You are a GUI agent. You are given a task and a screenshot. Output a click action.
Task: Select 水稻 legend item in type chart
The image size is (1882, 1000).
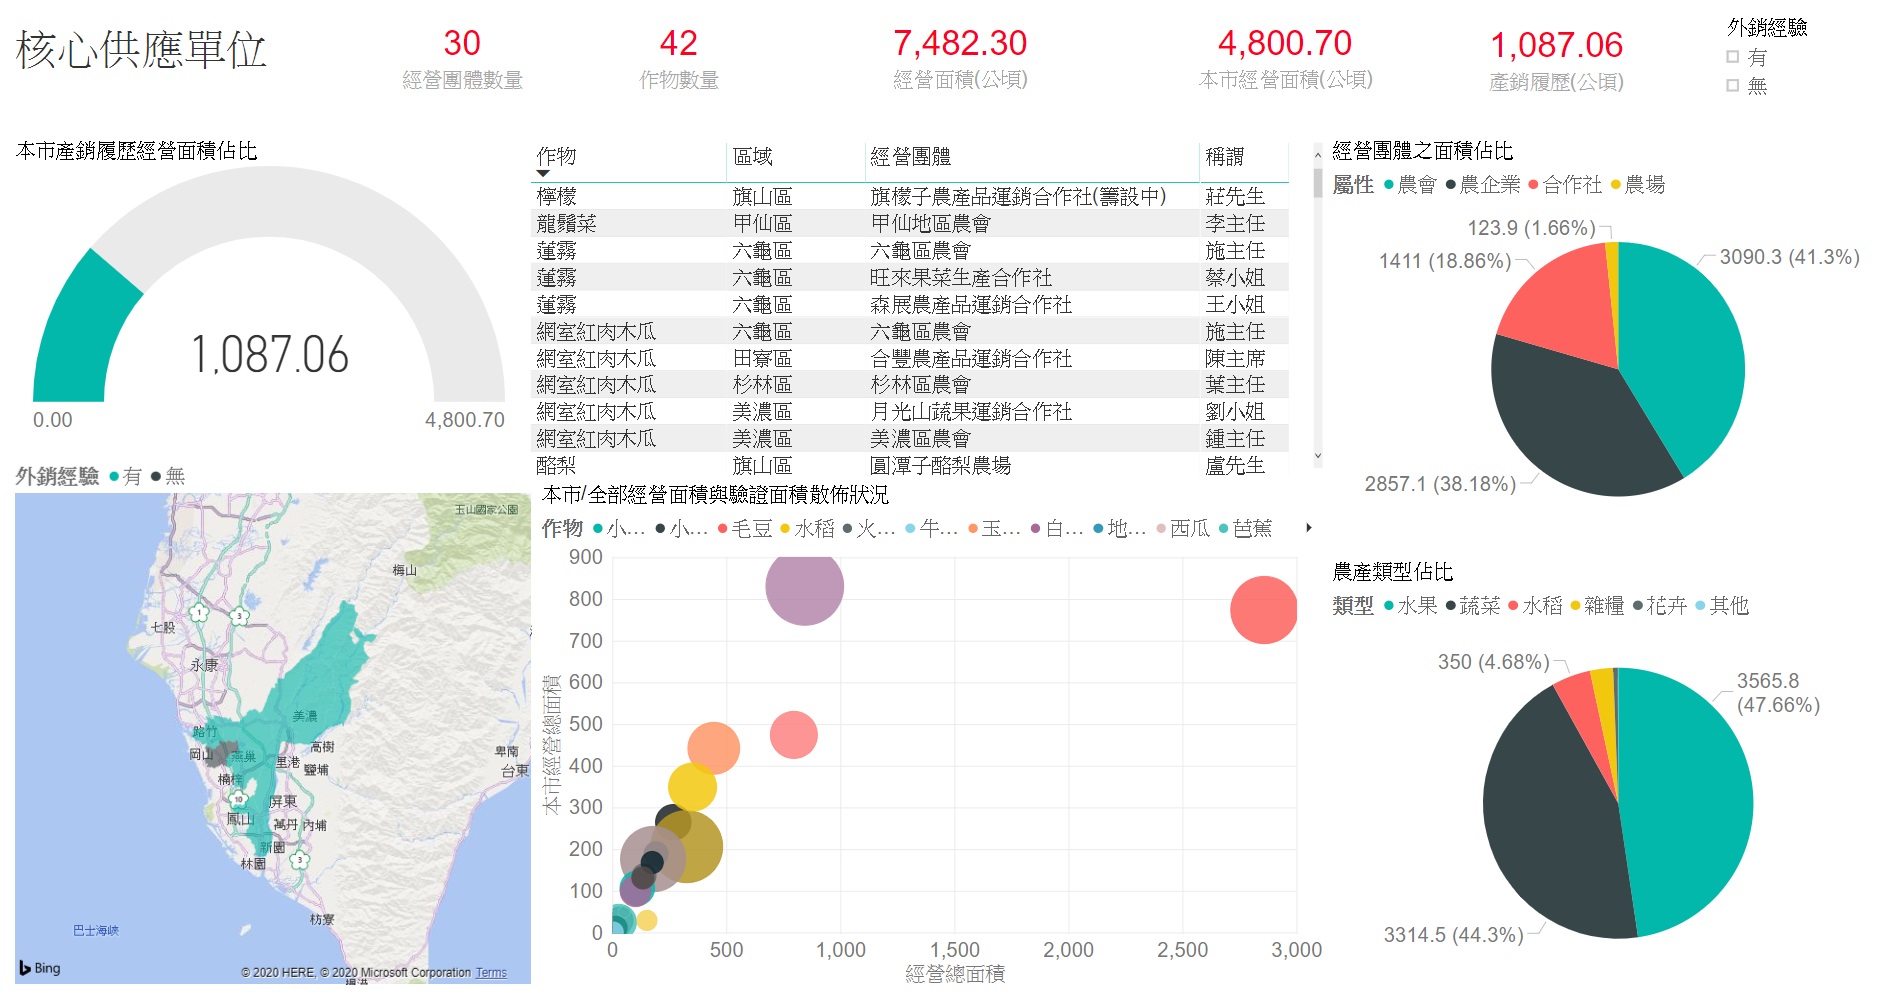coord(1535,605)
